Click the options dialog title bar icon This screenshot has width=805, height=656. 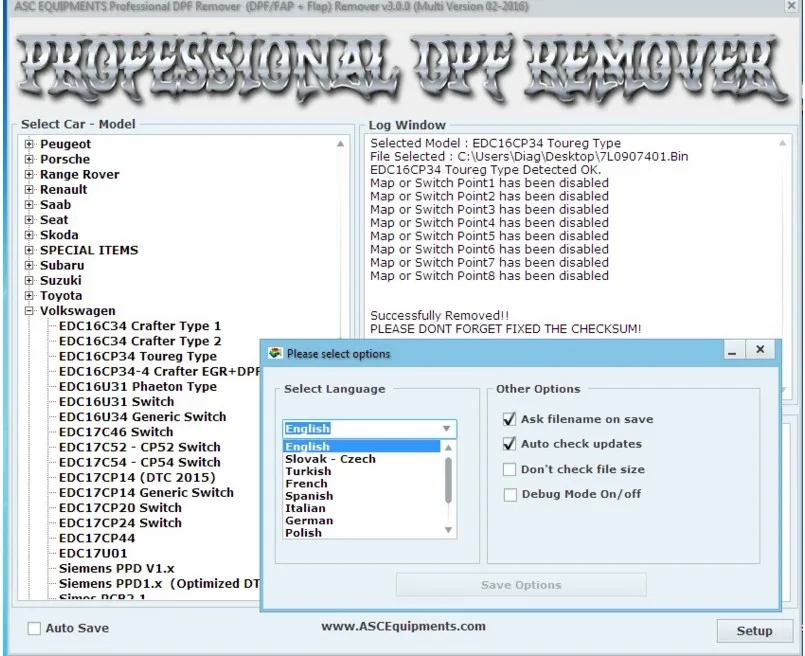tap(275, 353)
